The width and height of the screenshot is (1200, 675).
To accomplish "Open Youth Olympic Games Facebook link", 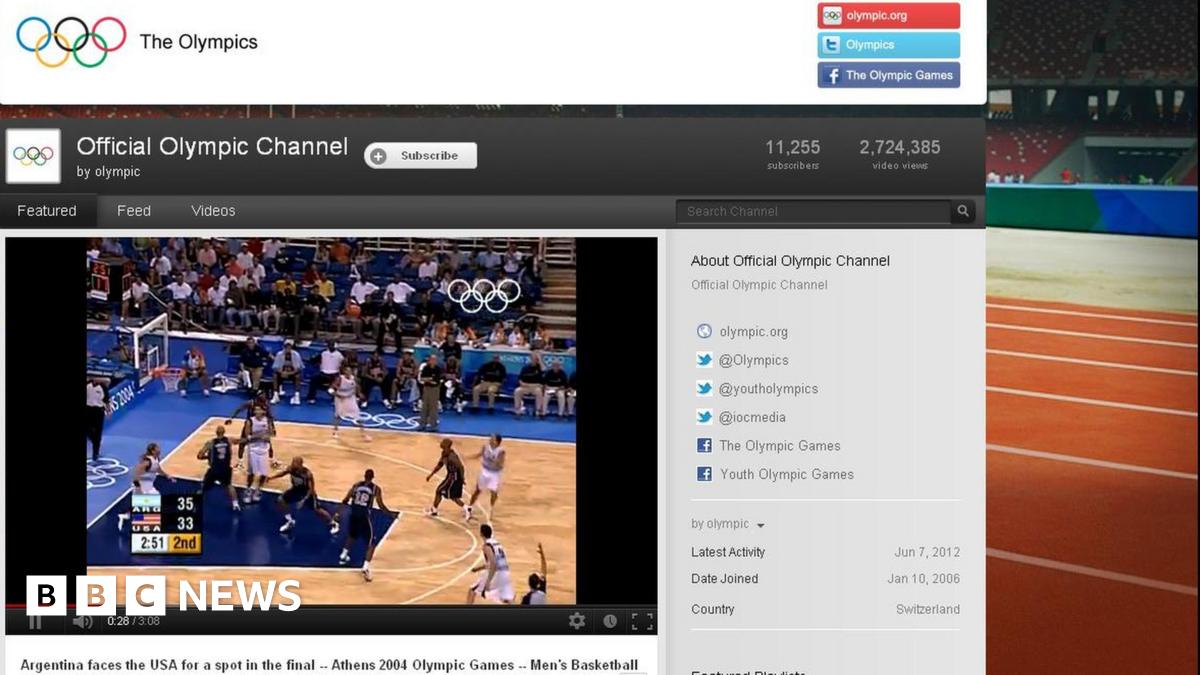I will [x=786, y=474].
